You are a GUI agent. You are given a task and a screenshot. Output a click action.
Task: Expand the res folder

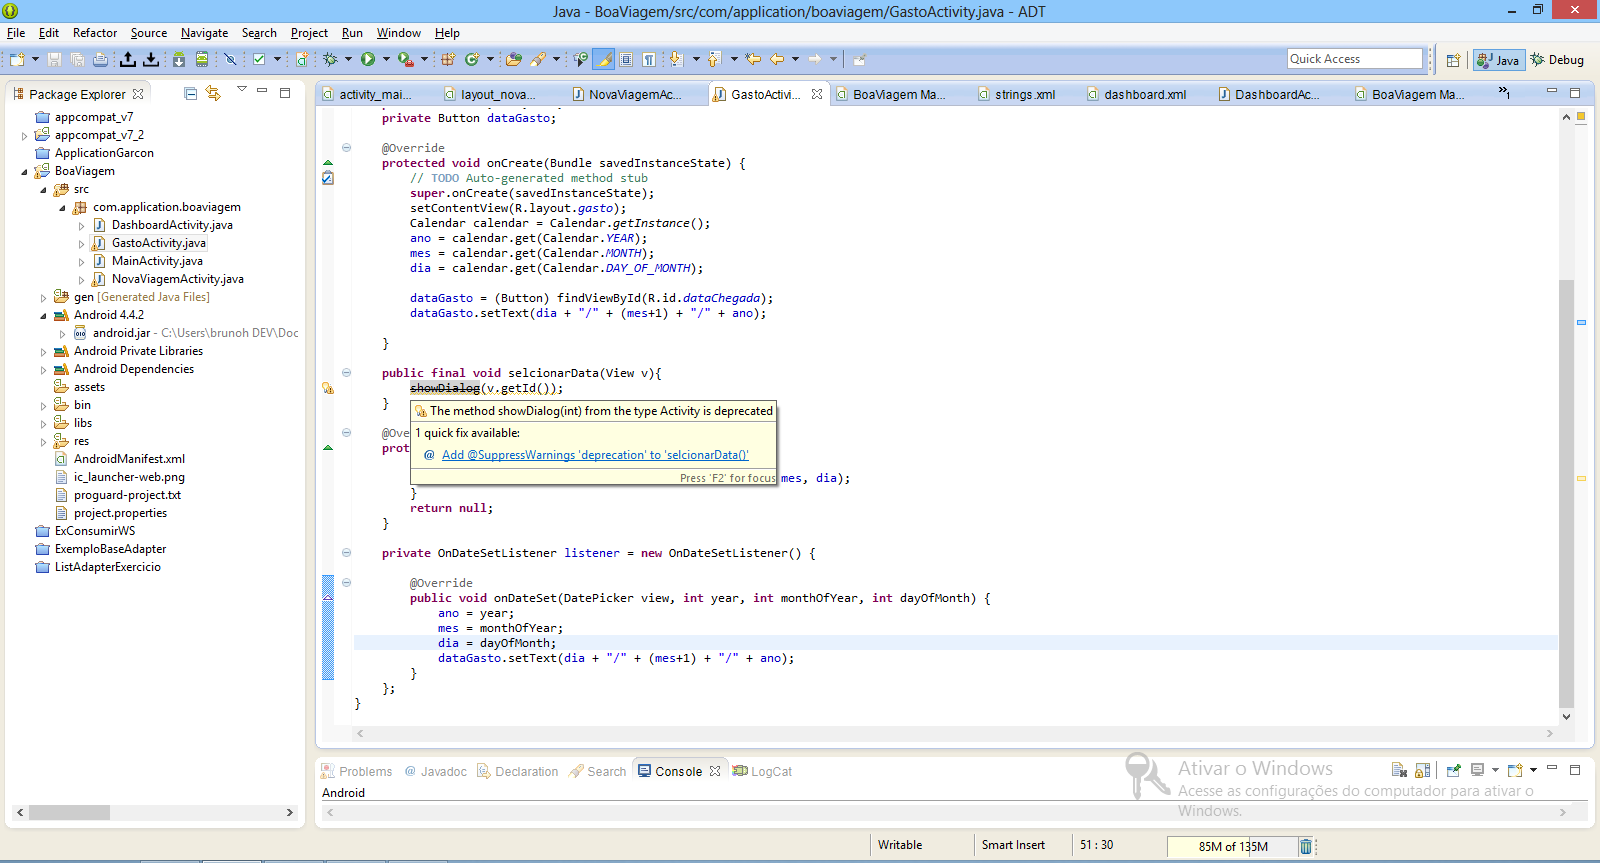[43, 441]
